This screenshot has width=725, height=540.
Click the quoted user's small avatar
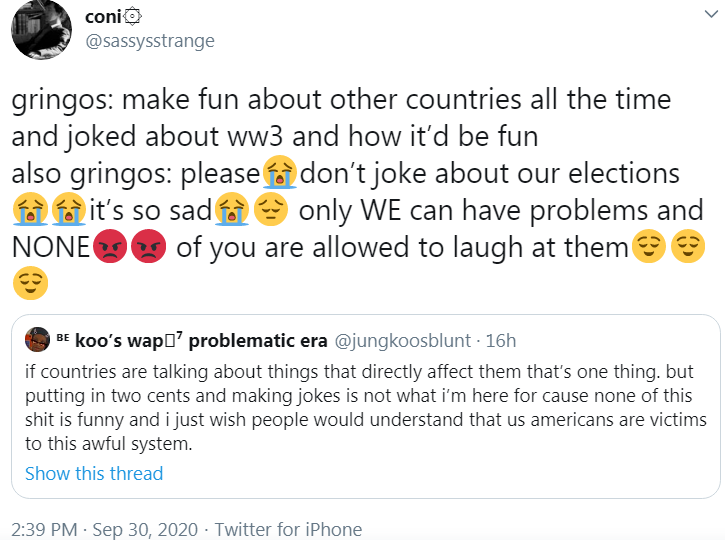(x=37, y=339)
